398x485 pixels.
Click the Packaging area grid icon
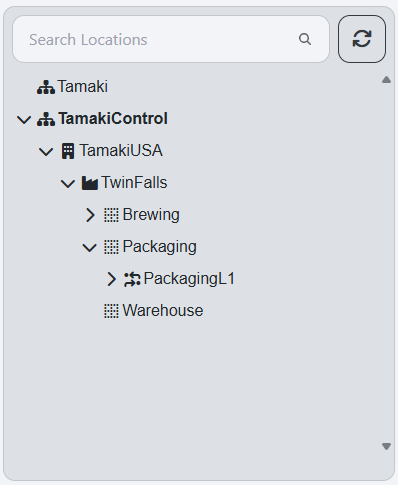111,247
